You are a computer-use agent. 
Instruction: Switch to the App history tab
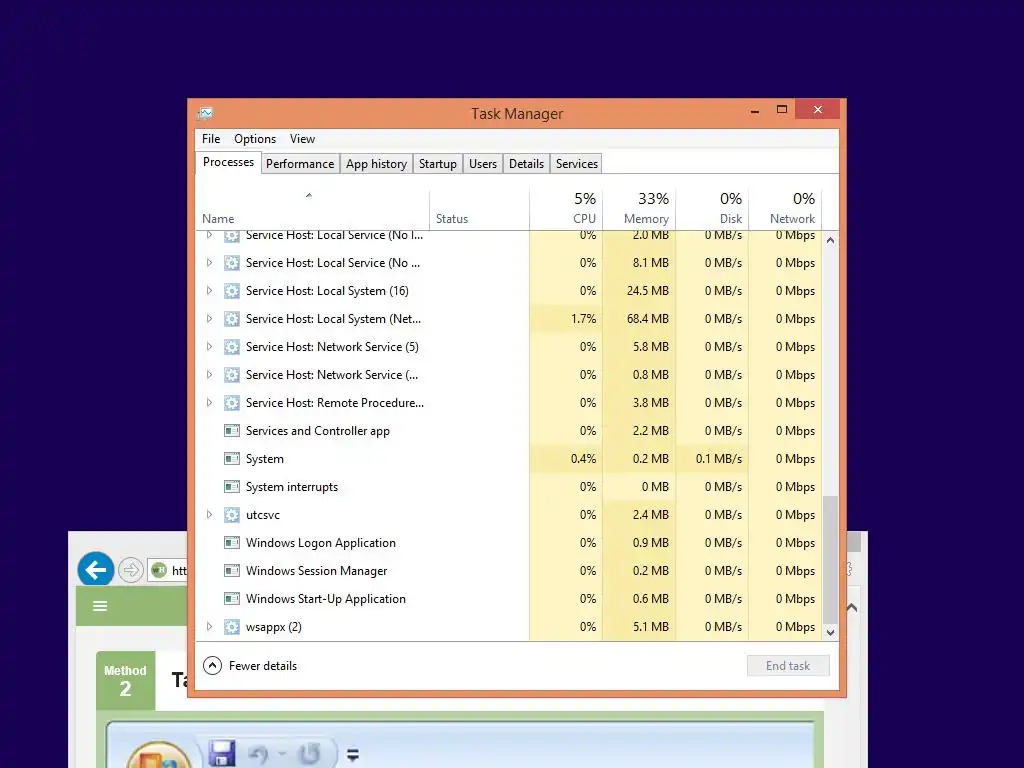click(x=376, y=164)
